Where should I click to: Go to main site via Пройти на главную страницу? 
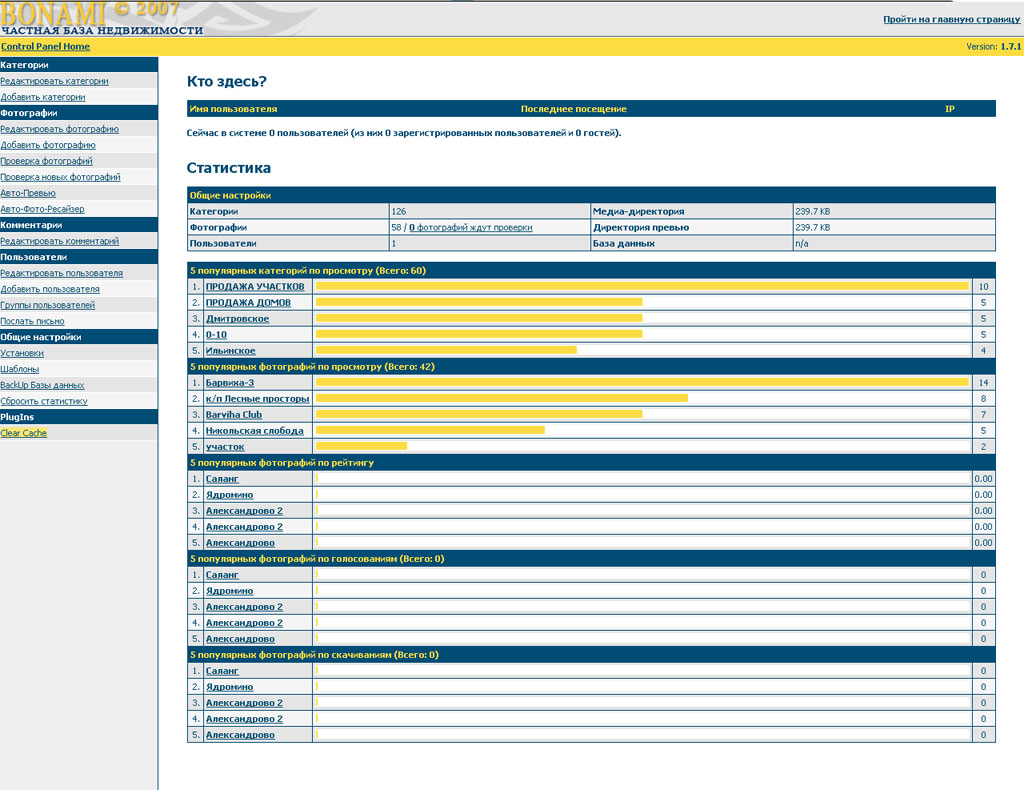tap(951, 19)
